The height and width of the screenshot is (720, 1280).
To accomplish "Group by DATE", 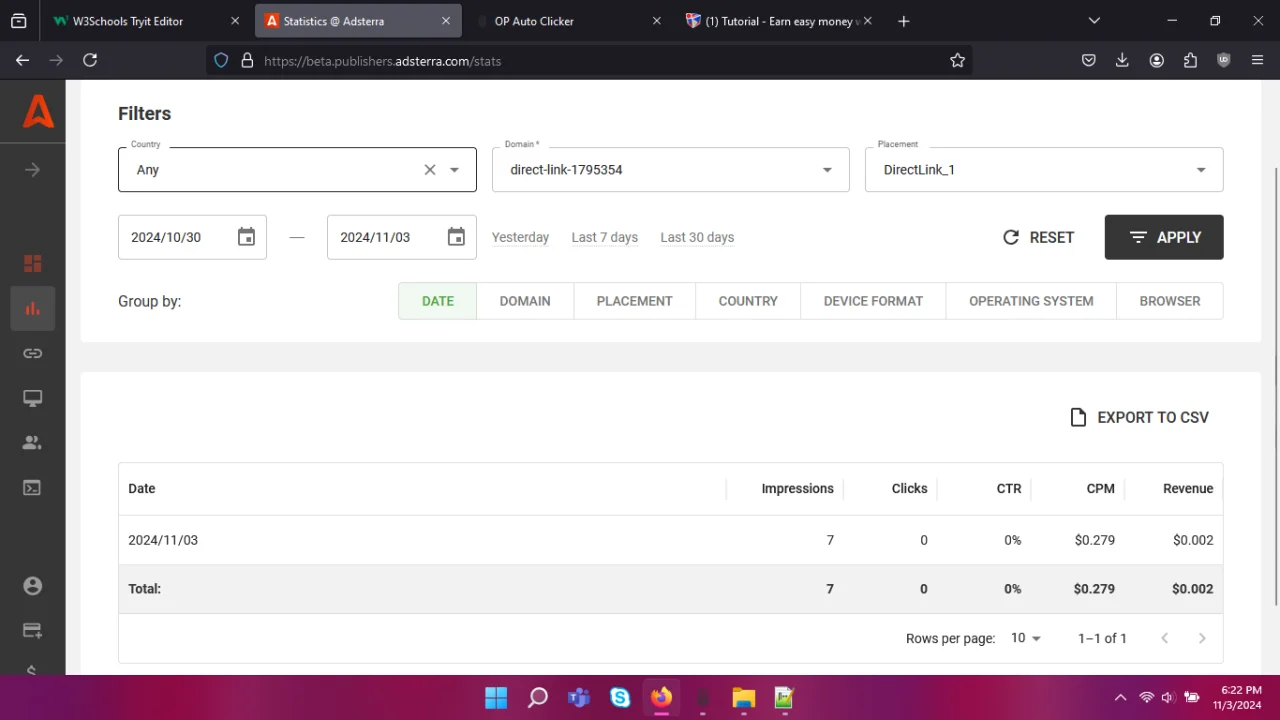I will click(x=438, y=301).
